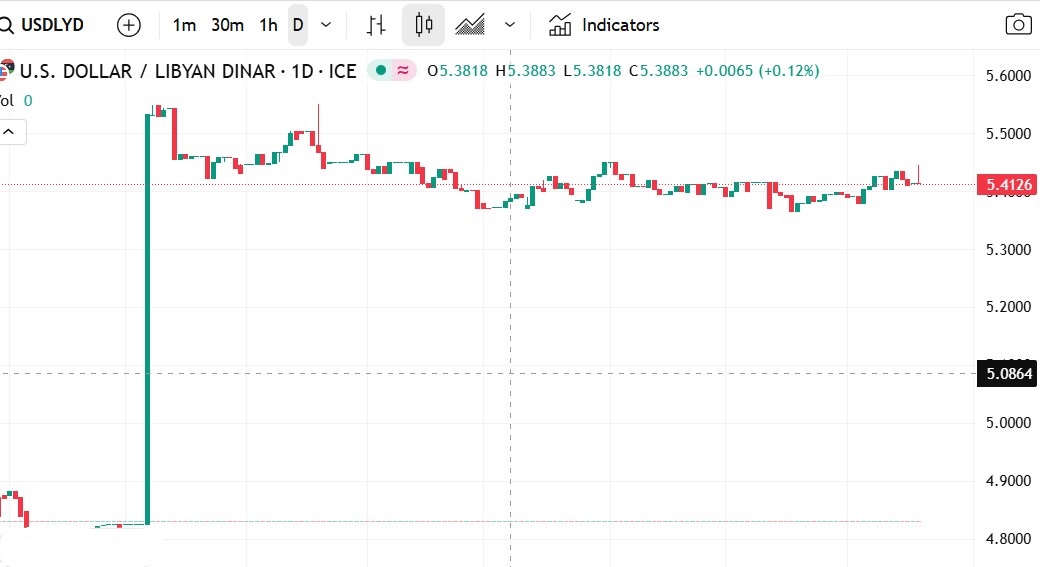Click the currency pair flag icon
This screenshot has width=1040, height=567.
click(6, 71)
